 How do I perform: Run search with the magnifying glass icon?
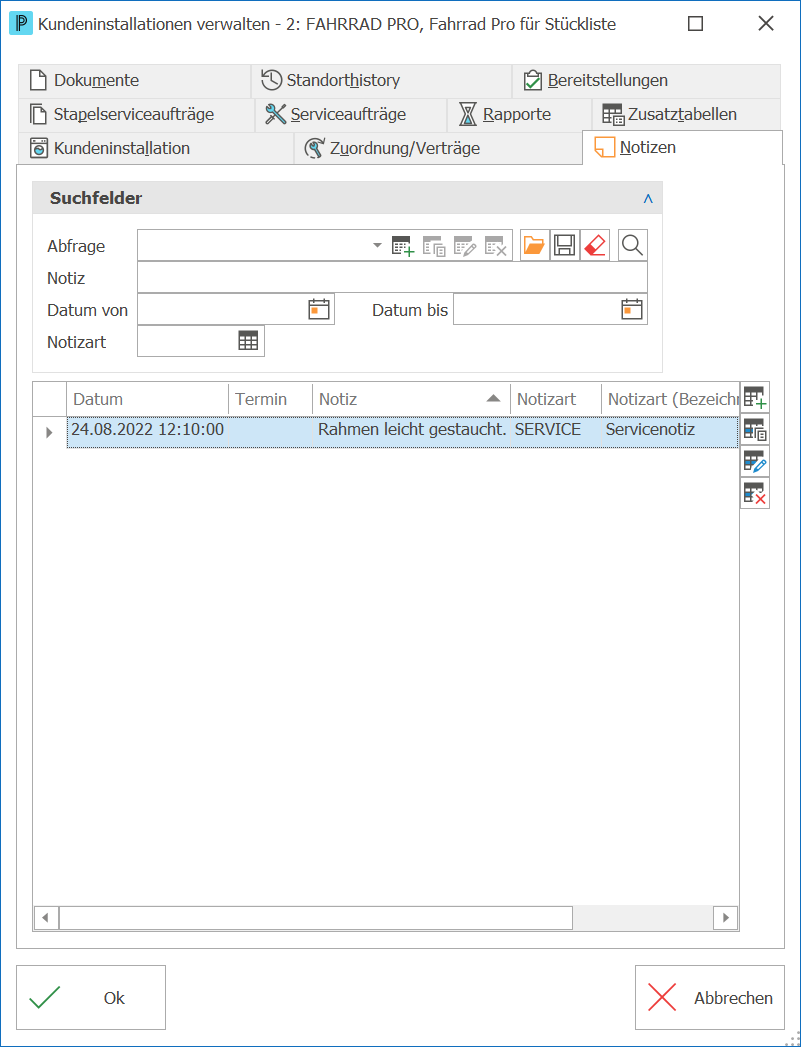click(x=632, y=245)
